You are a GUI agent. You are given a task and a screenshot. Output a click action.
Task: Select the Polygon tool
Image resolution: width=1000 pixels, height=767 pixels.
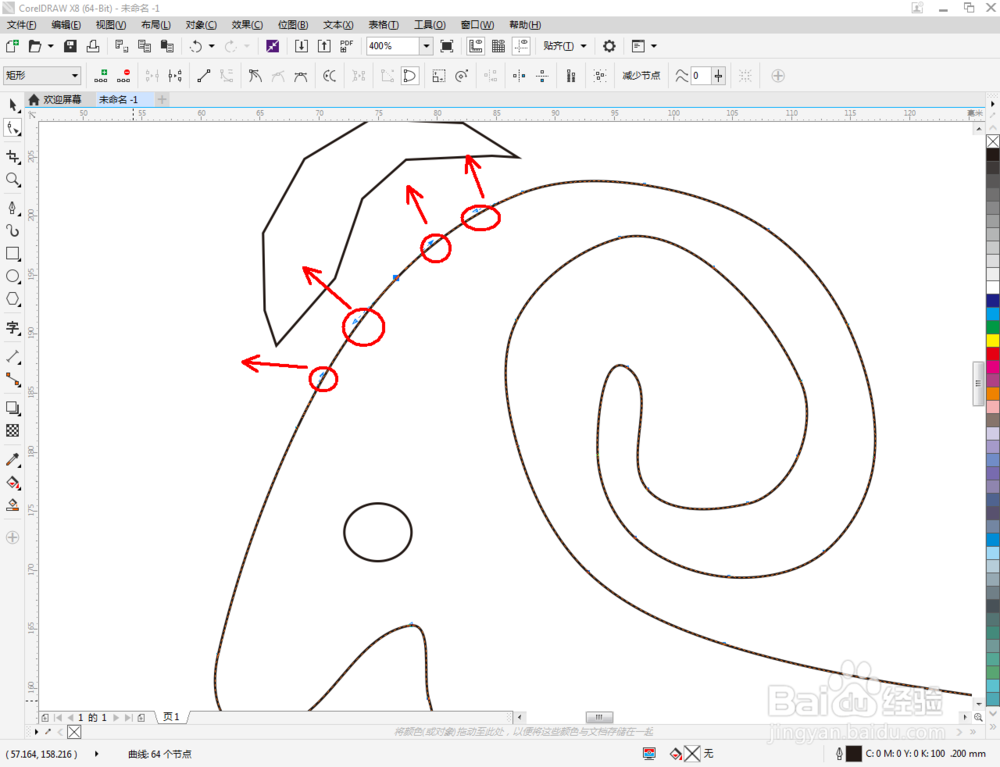pyautogui.click(x=13, y=299)
